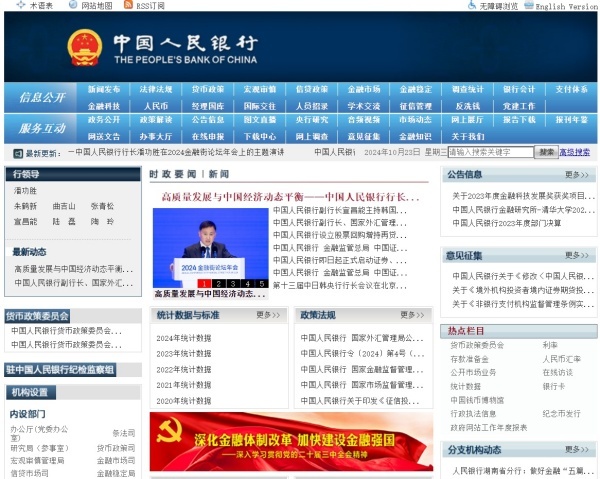Click the 搜索 search button
600x479 pixels.
tap(546, 152)
